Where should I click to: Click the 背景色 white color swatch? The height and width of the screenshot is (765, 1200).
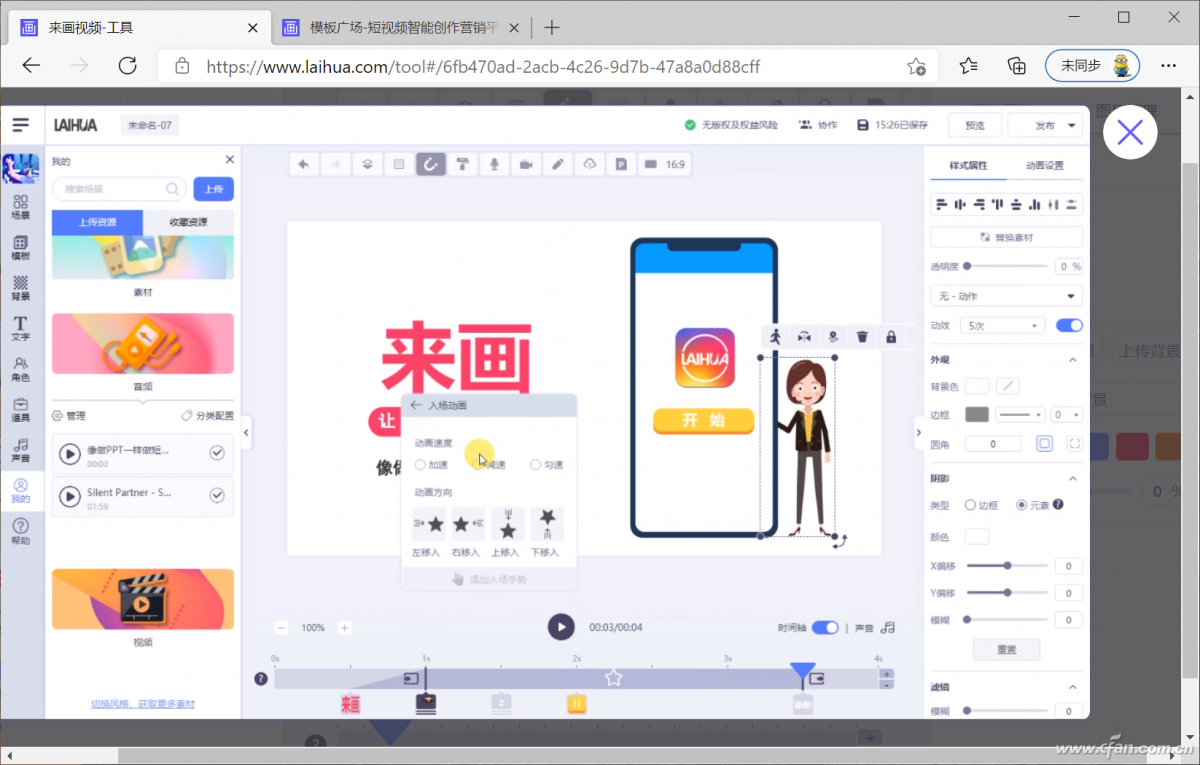tap(976, 386)
